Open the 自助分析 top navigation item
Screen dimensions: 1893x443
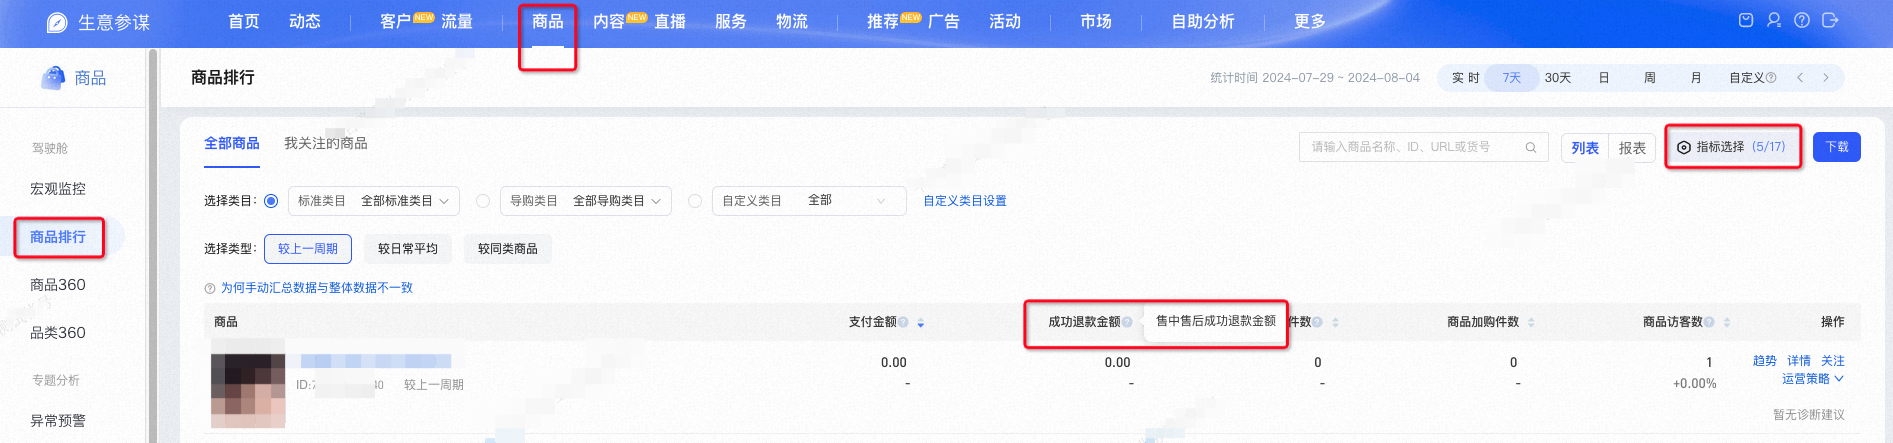1203,22
